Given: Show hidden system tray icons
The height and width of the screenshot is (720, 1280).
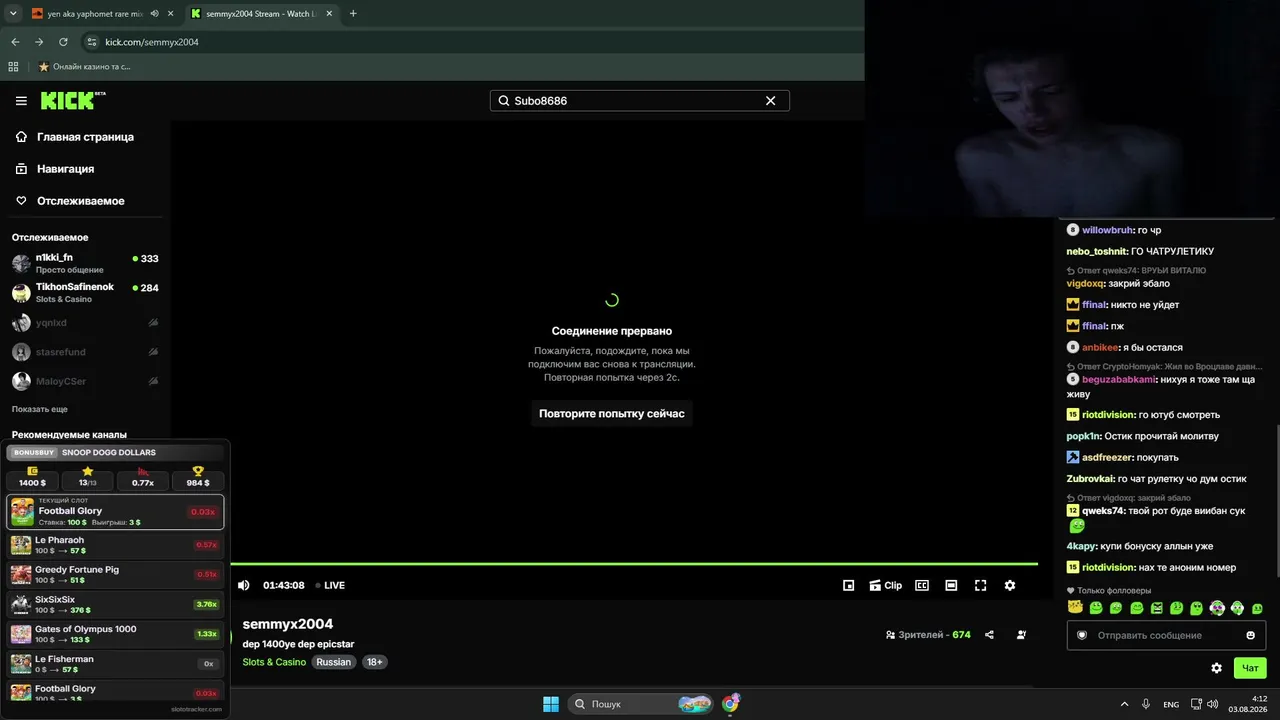Looking at the screenshot, I should (1124, 704).
